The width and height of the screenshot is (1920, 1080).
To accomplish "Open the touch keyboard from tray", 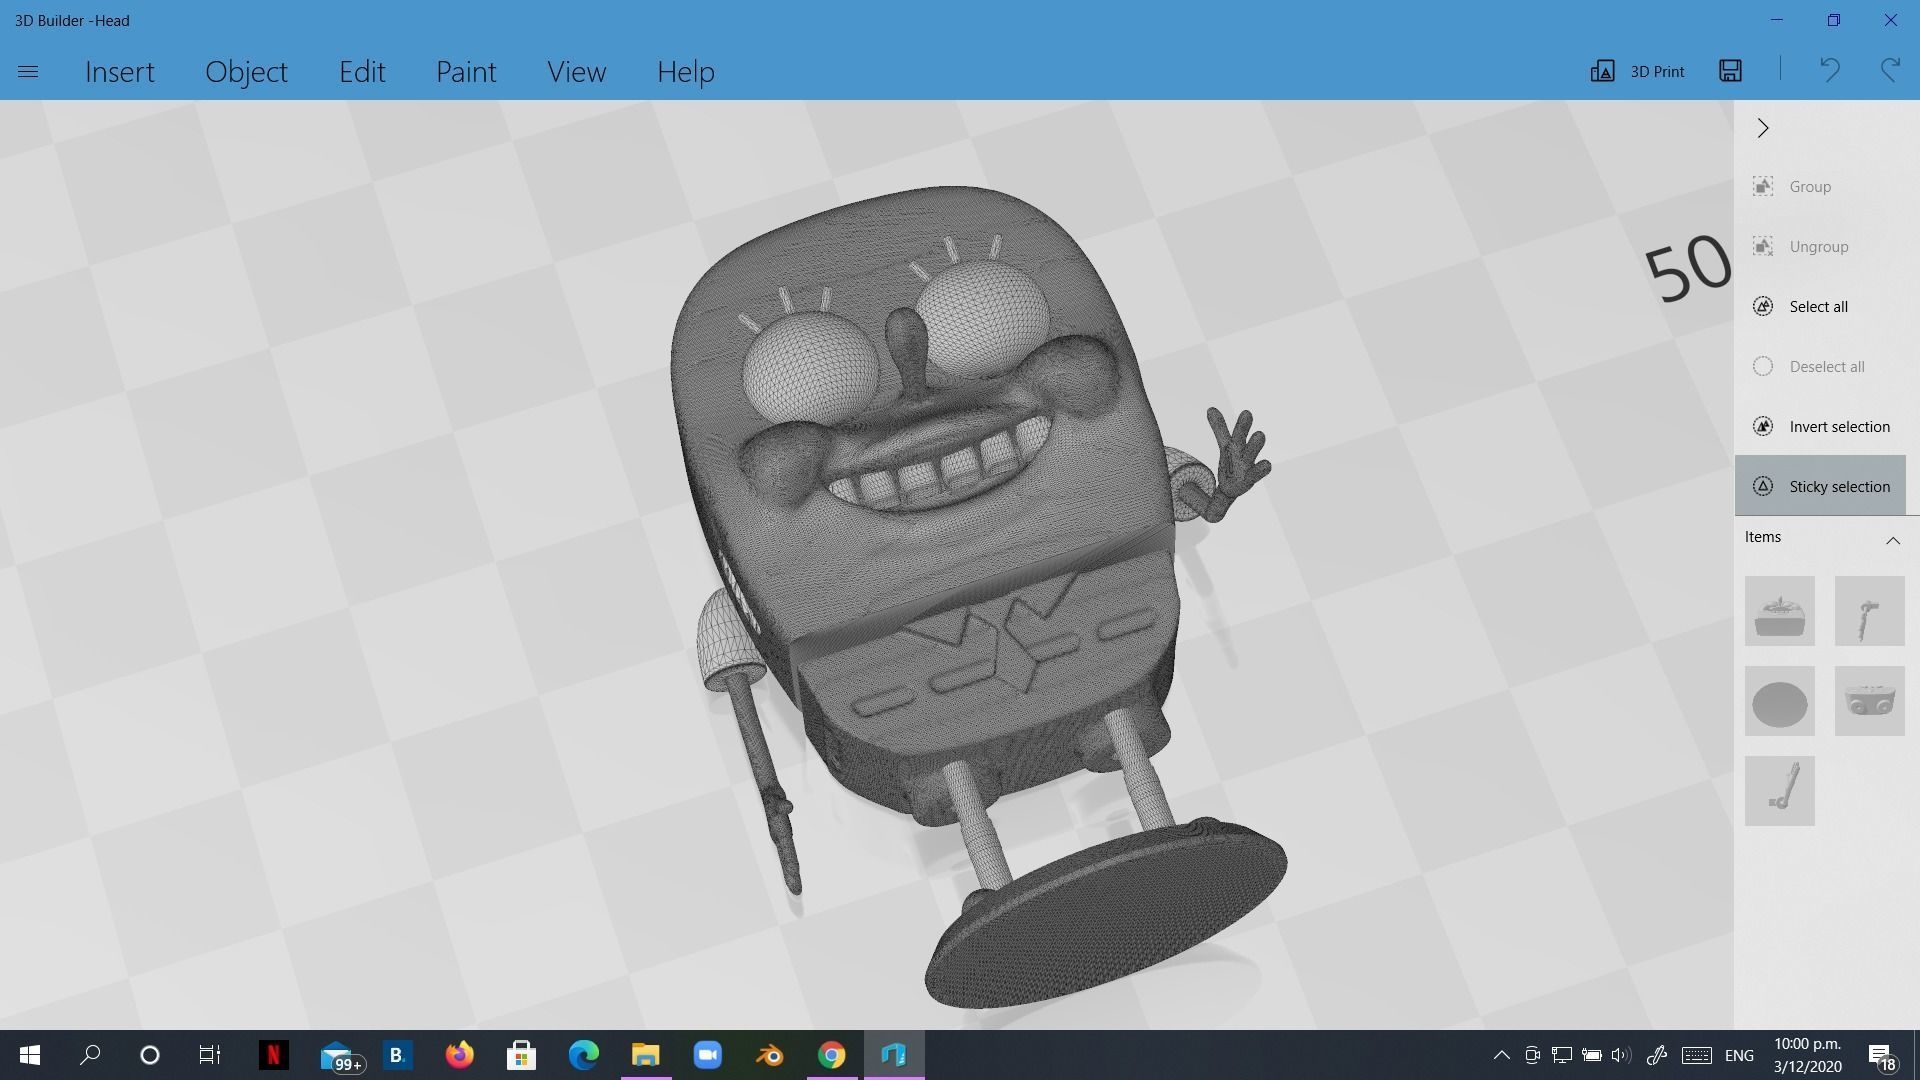I will [x=1697, y=1055].
